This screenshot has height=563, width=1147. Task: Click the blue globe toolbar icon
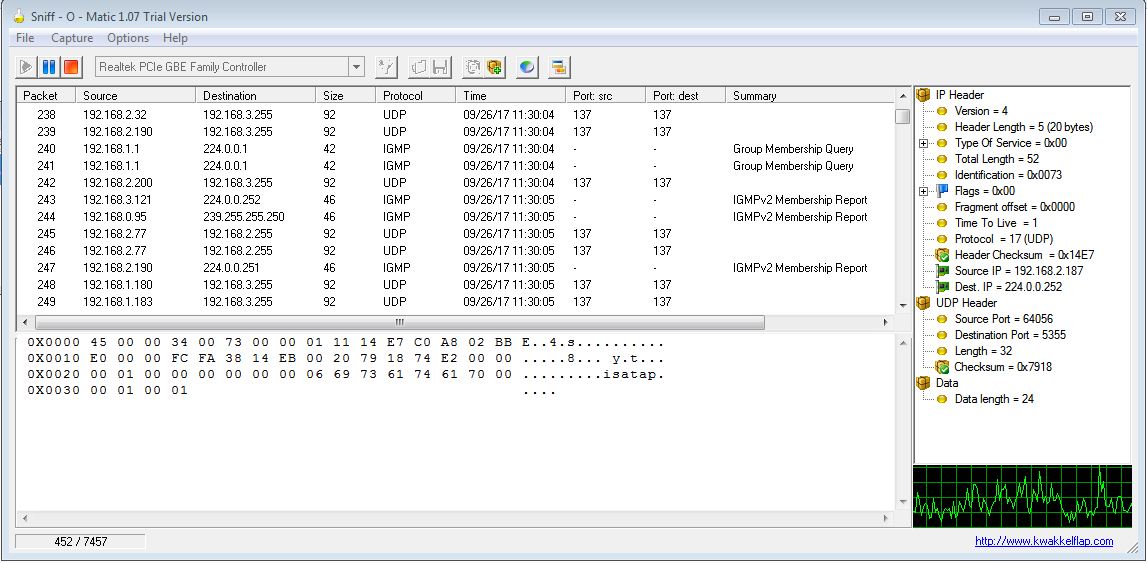click(x=527, y=67)
